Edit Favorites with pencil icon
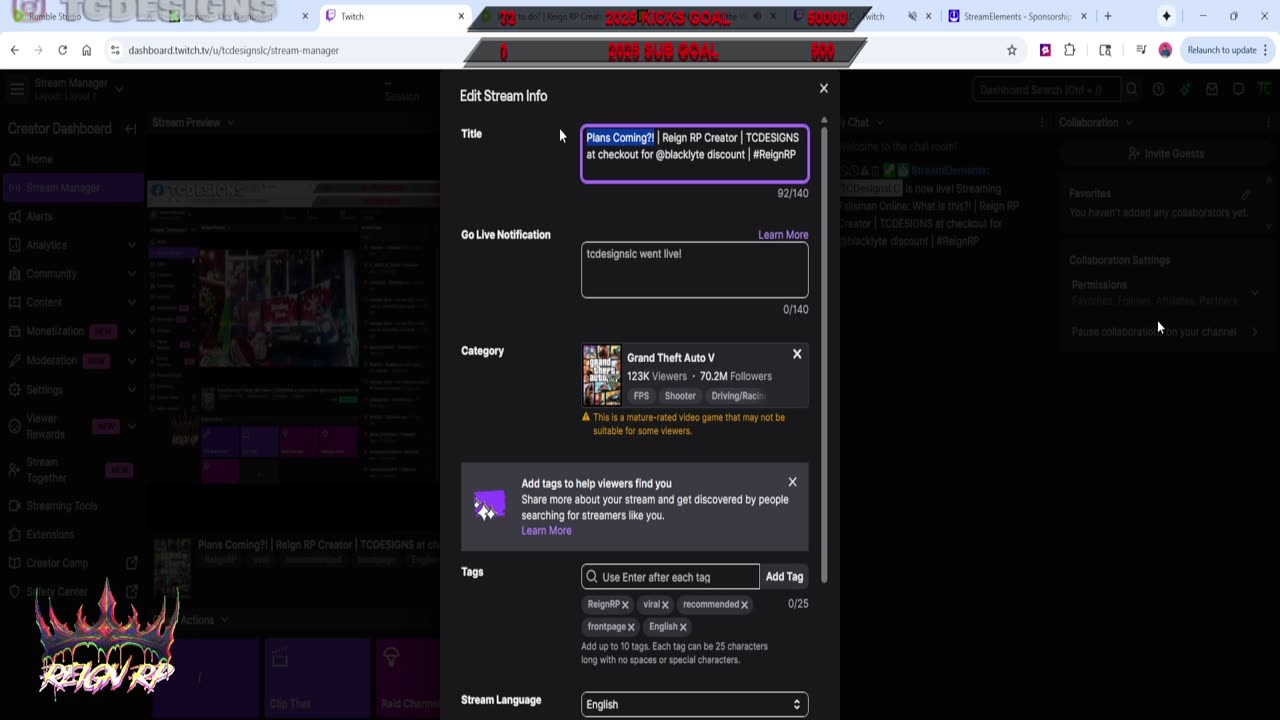This screenshot has height=720, width=1280. 1246,194
